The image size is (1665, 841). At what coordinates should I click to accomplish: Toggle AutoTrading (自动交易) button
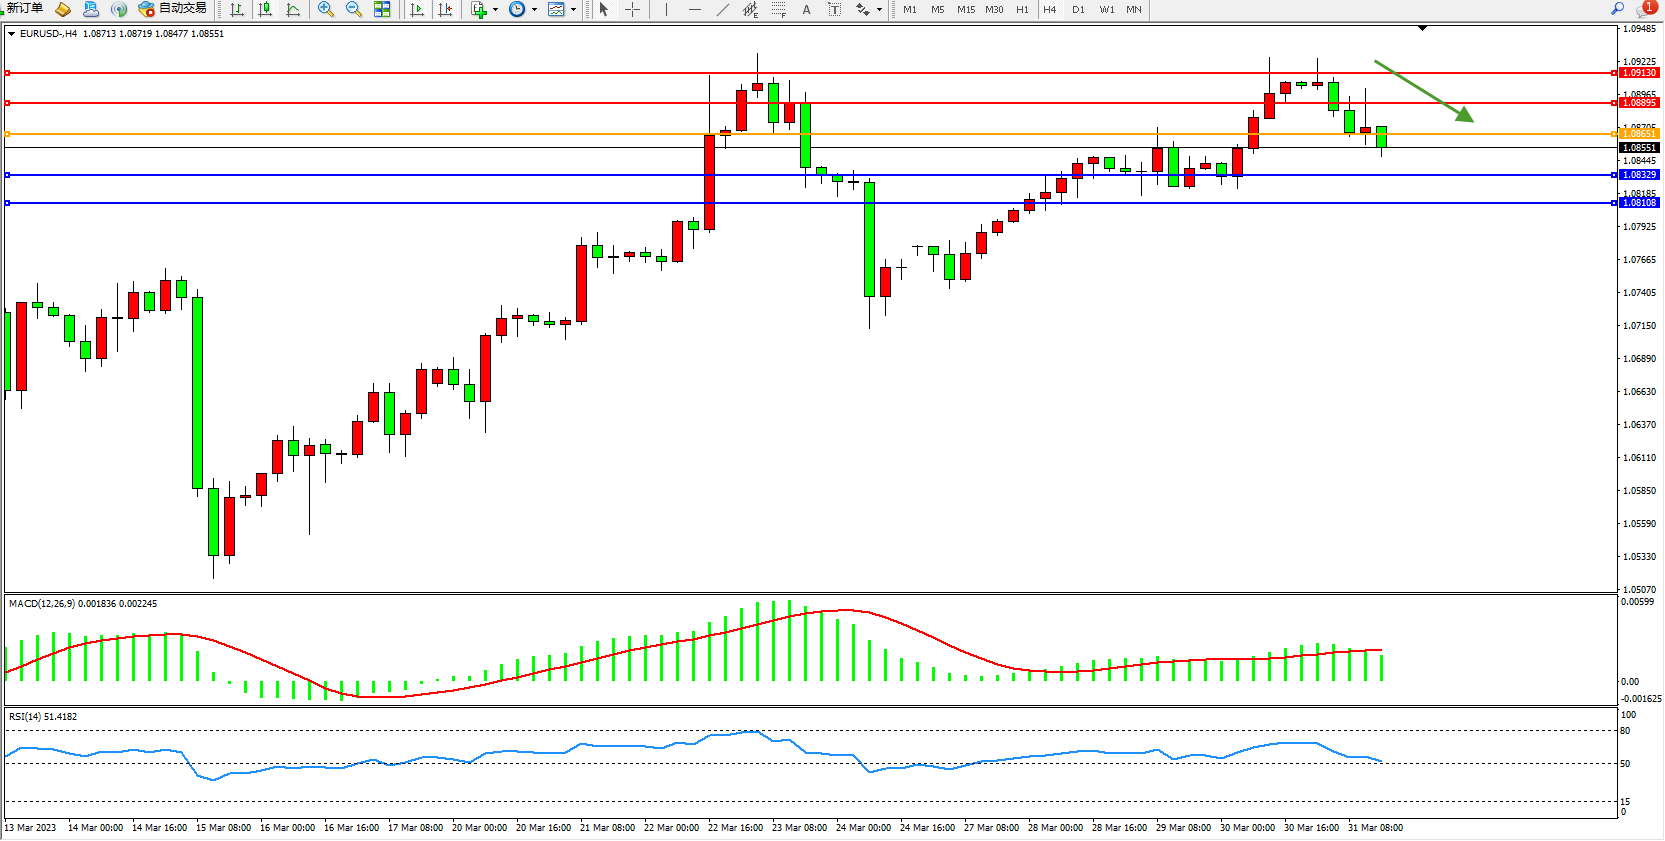pos(172,9)
